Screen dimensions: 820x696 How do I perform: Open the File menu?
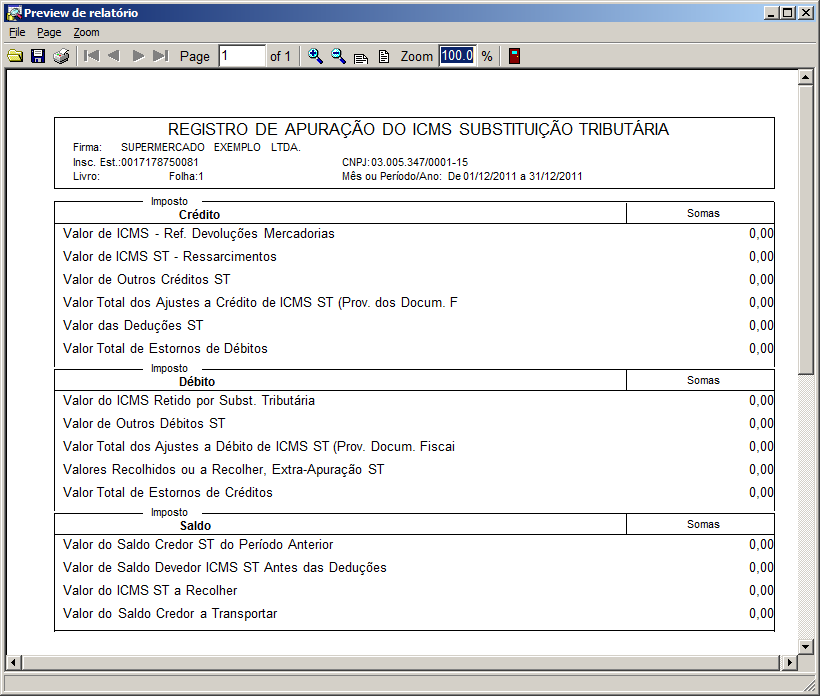[17, 32]
